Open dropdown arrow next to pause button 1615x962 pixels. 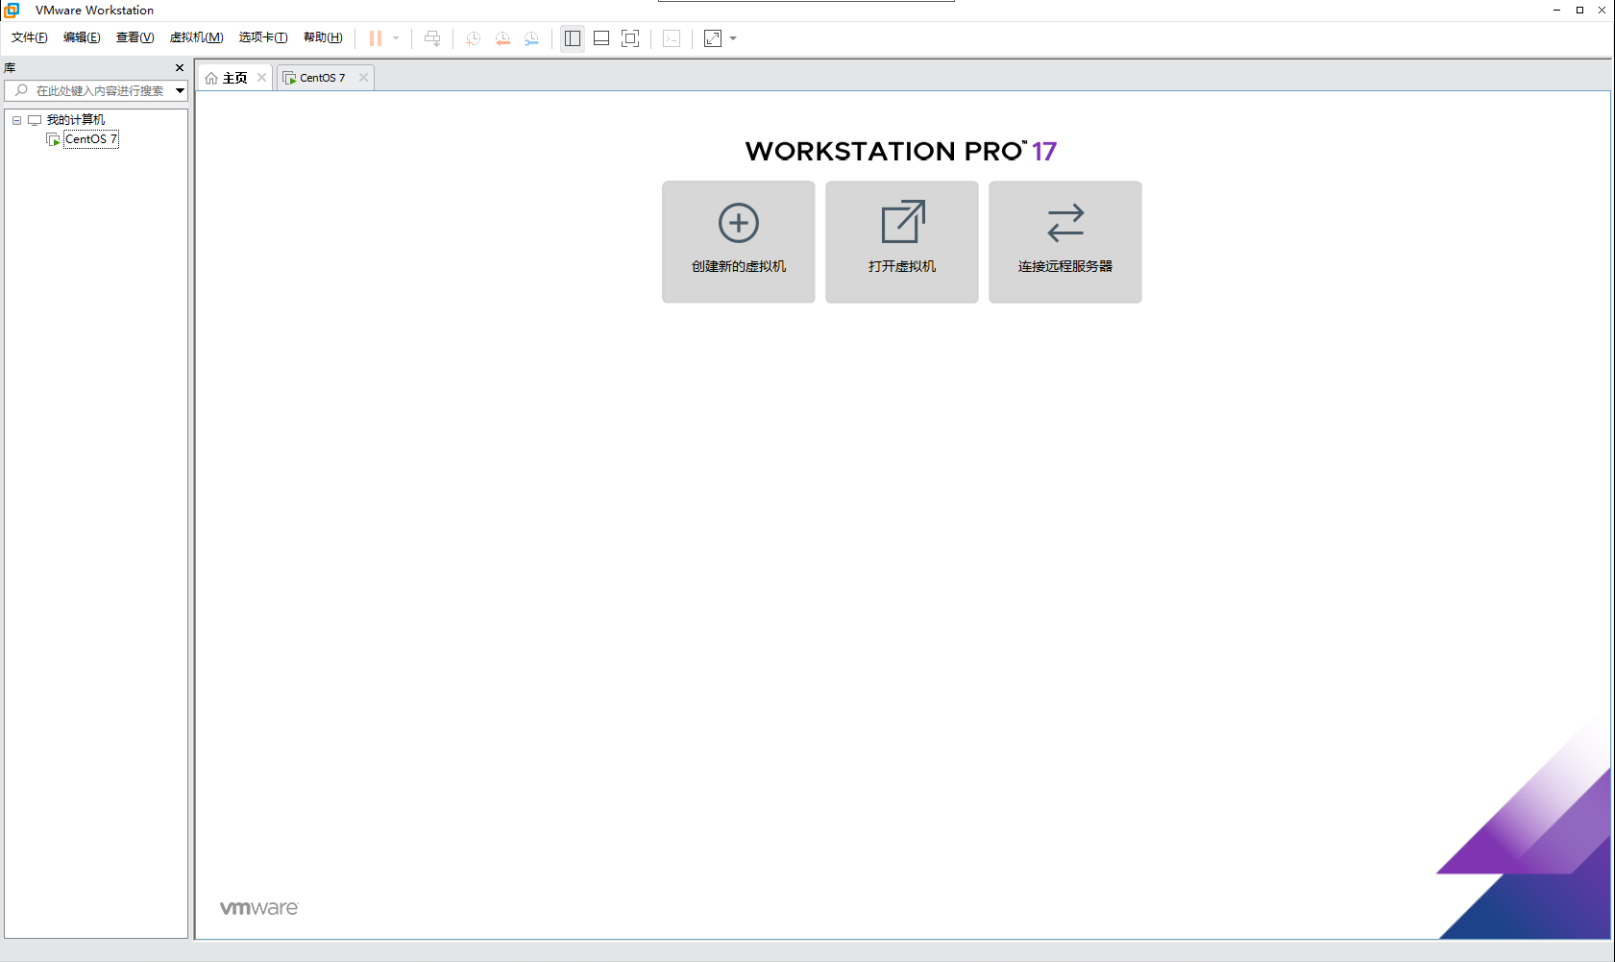(x=396, y=38)
